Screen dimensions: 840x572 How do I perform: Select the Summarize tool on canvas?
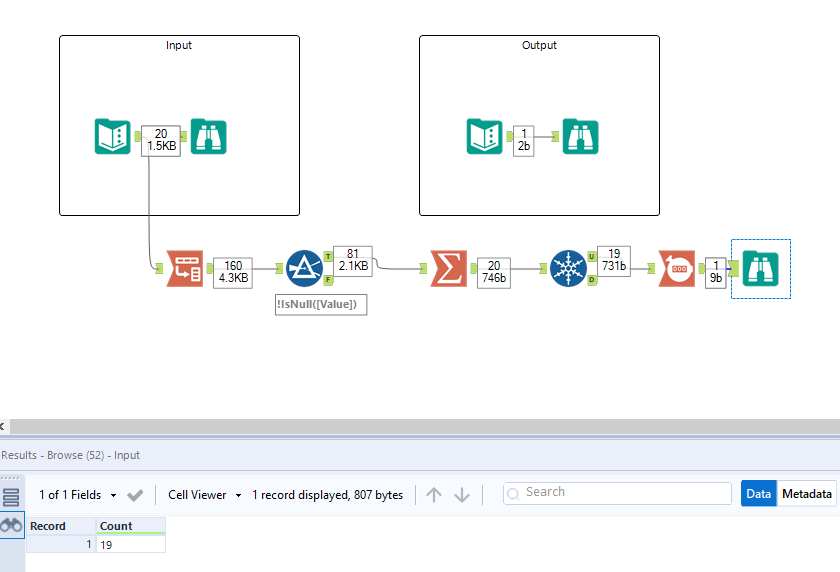[x=448, y=268]
